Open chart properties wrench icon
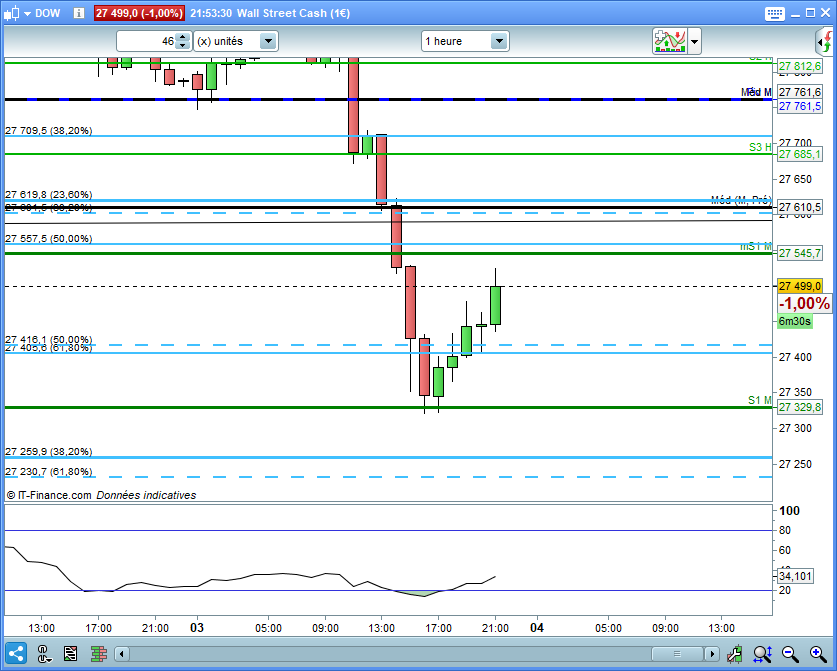 pos(735,653)
